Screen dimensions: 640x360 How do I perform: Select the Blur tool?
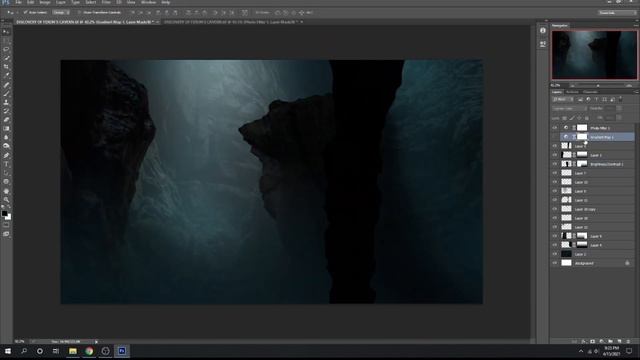6,138
